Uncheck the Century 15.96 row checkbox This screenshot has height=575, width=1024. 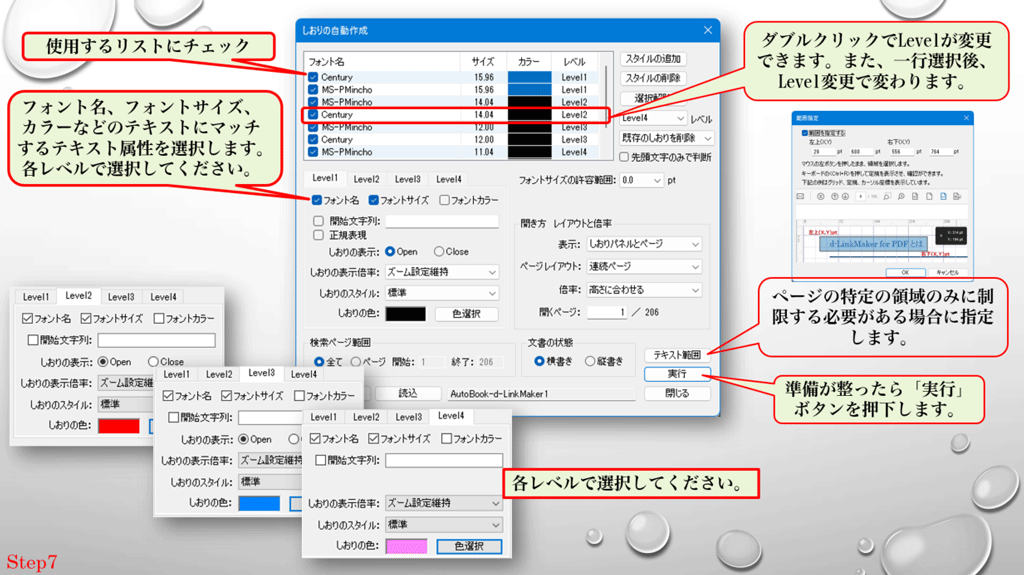coord(313,77)
